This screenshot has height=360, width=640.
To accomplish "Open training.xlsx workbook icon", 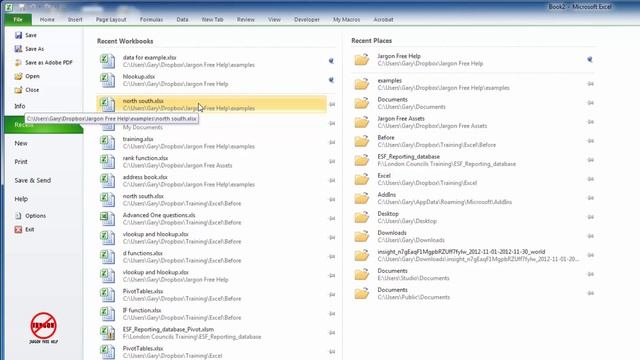I will tap(108, 142).
